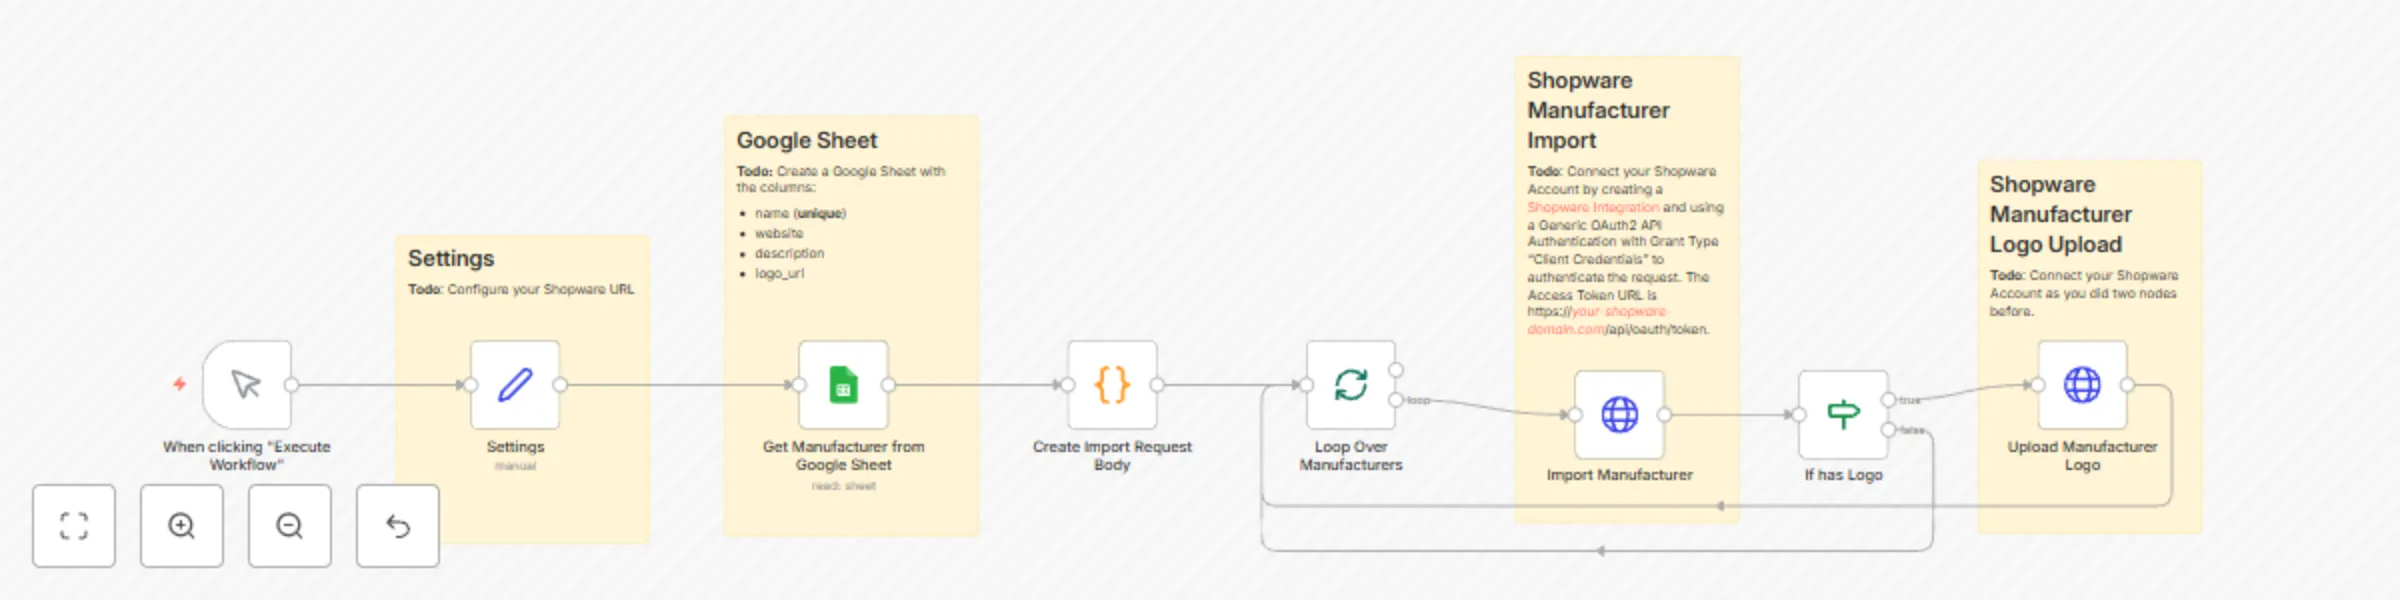
Task: Click the output connector of Import Manufacturer node
Action: (1664, 415)
